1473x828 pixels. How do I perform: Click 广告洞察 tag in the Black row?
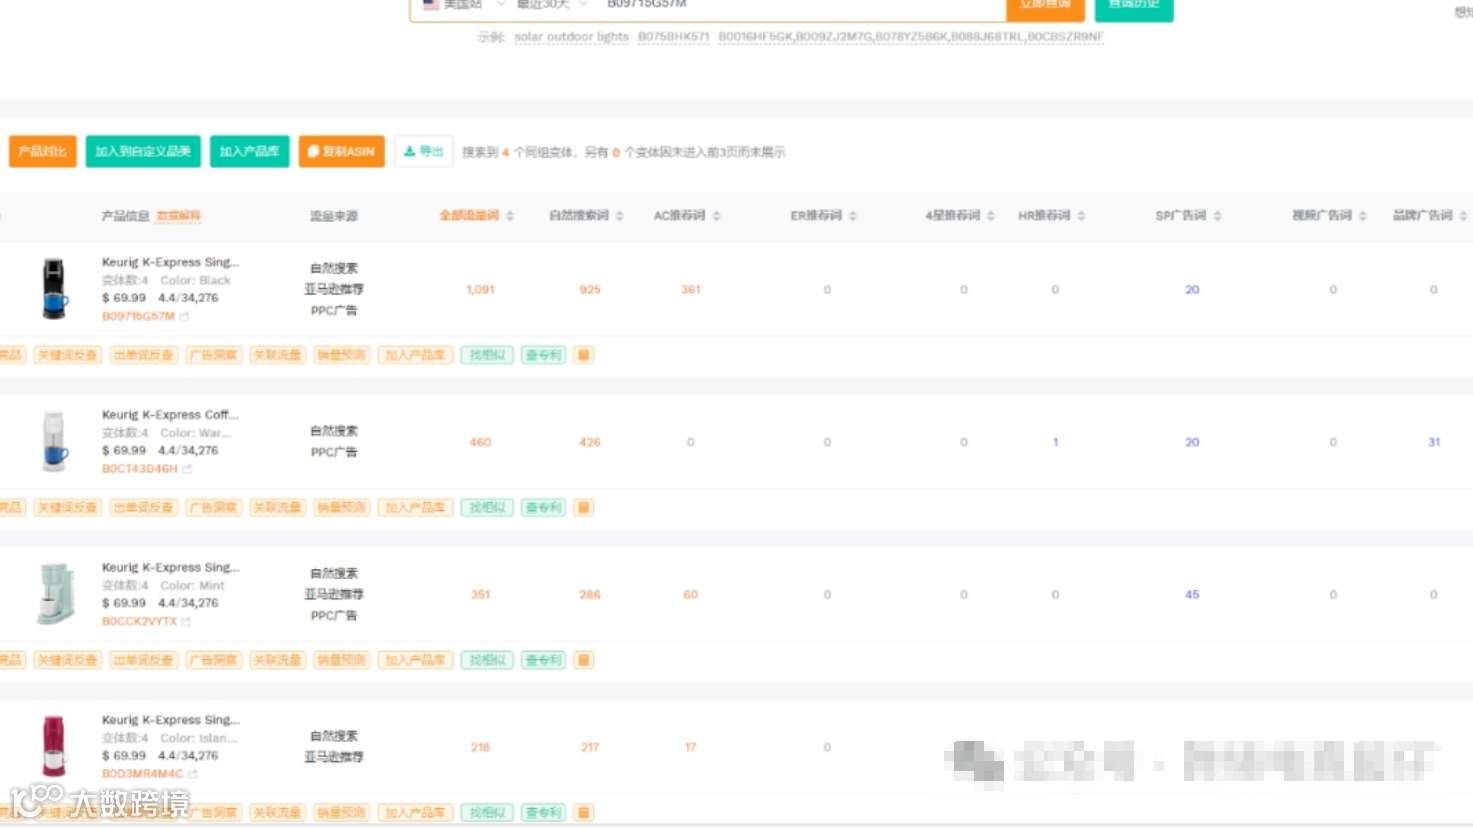(213, 355)
